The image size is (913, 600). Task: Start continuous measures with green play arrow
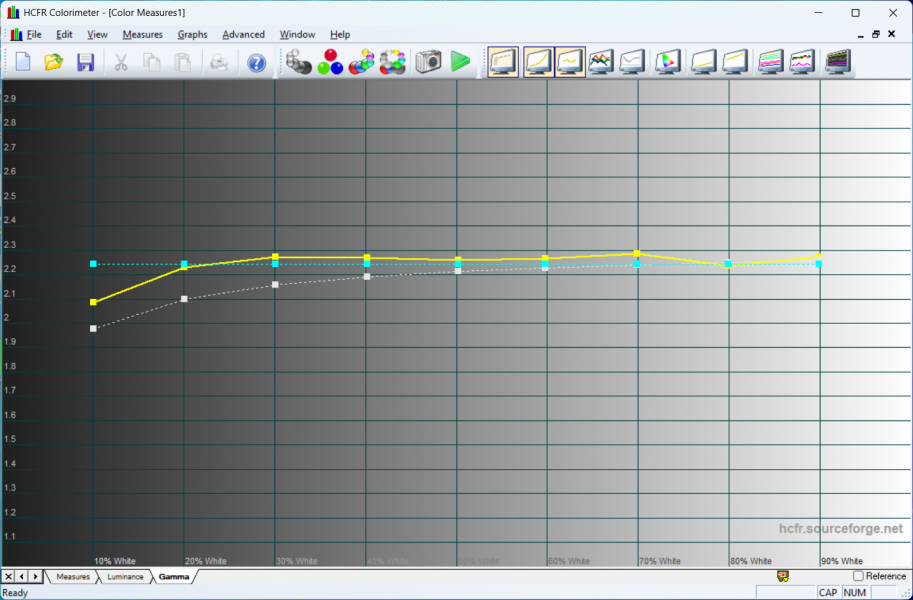460,62
